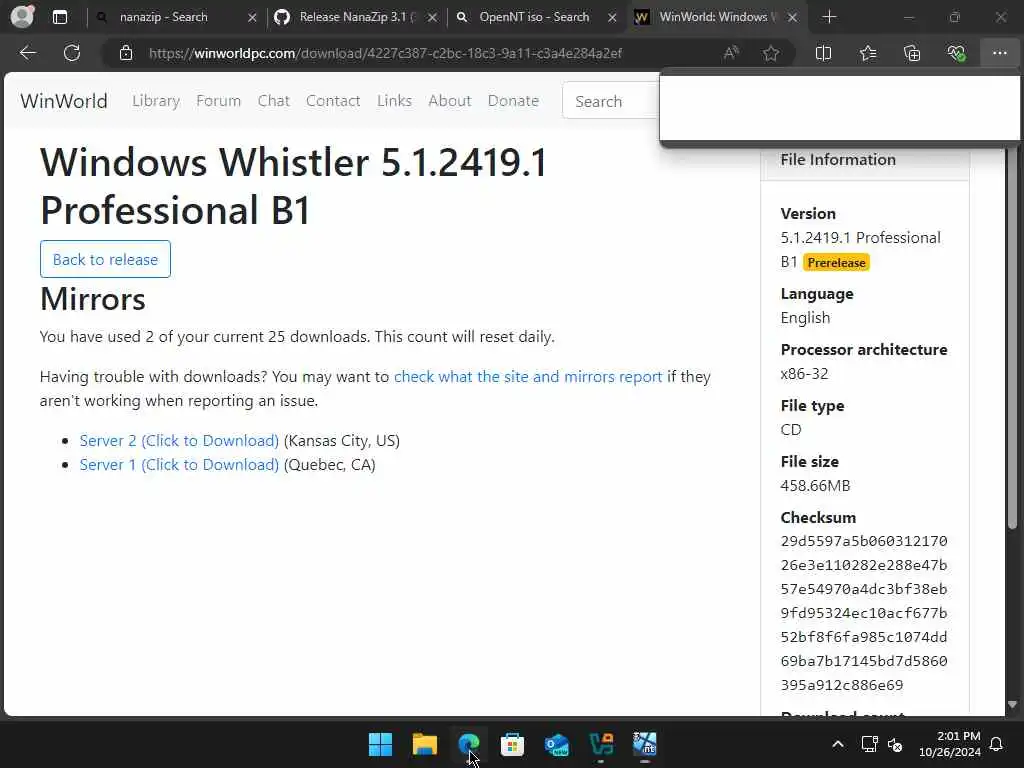Open network status tray icon

click(x=869, y=744)
